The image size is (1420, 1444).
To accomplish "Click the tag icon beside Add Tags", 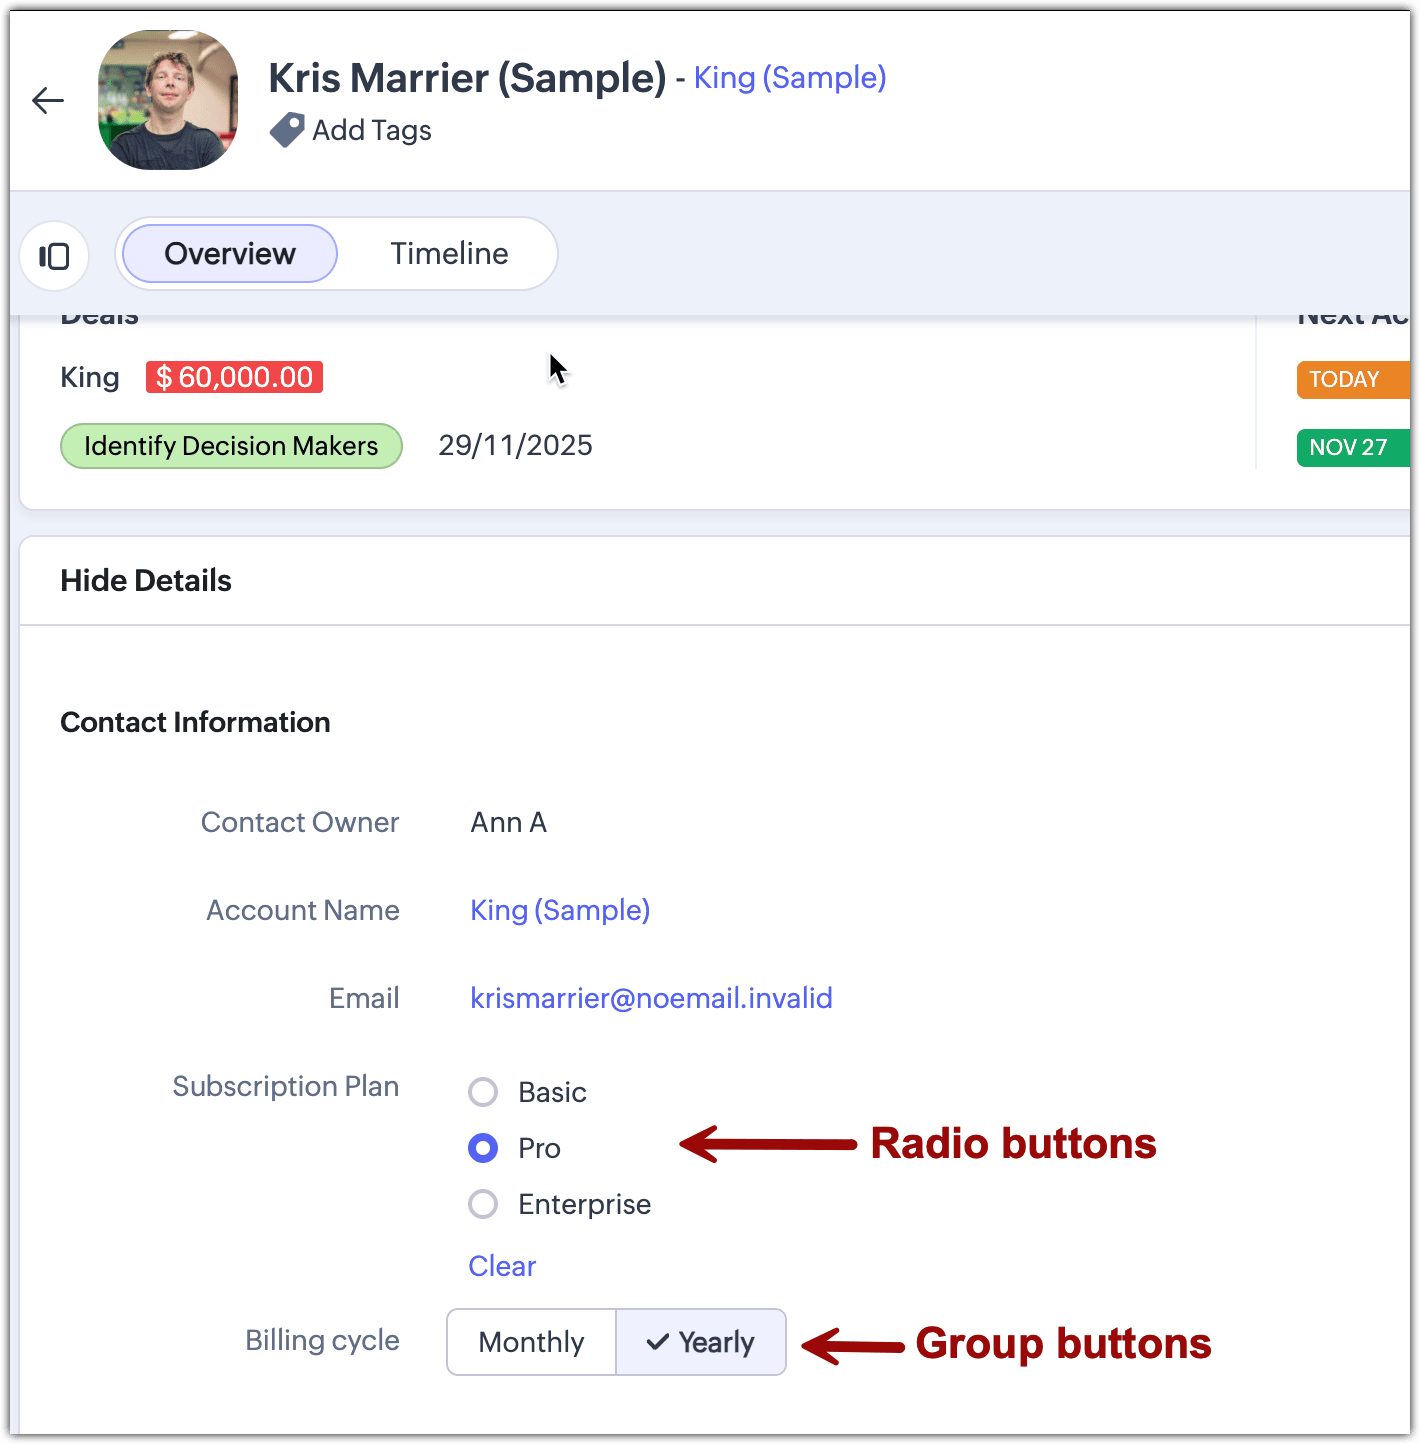I will [287, 130].
